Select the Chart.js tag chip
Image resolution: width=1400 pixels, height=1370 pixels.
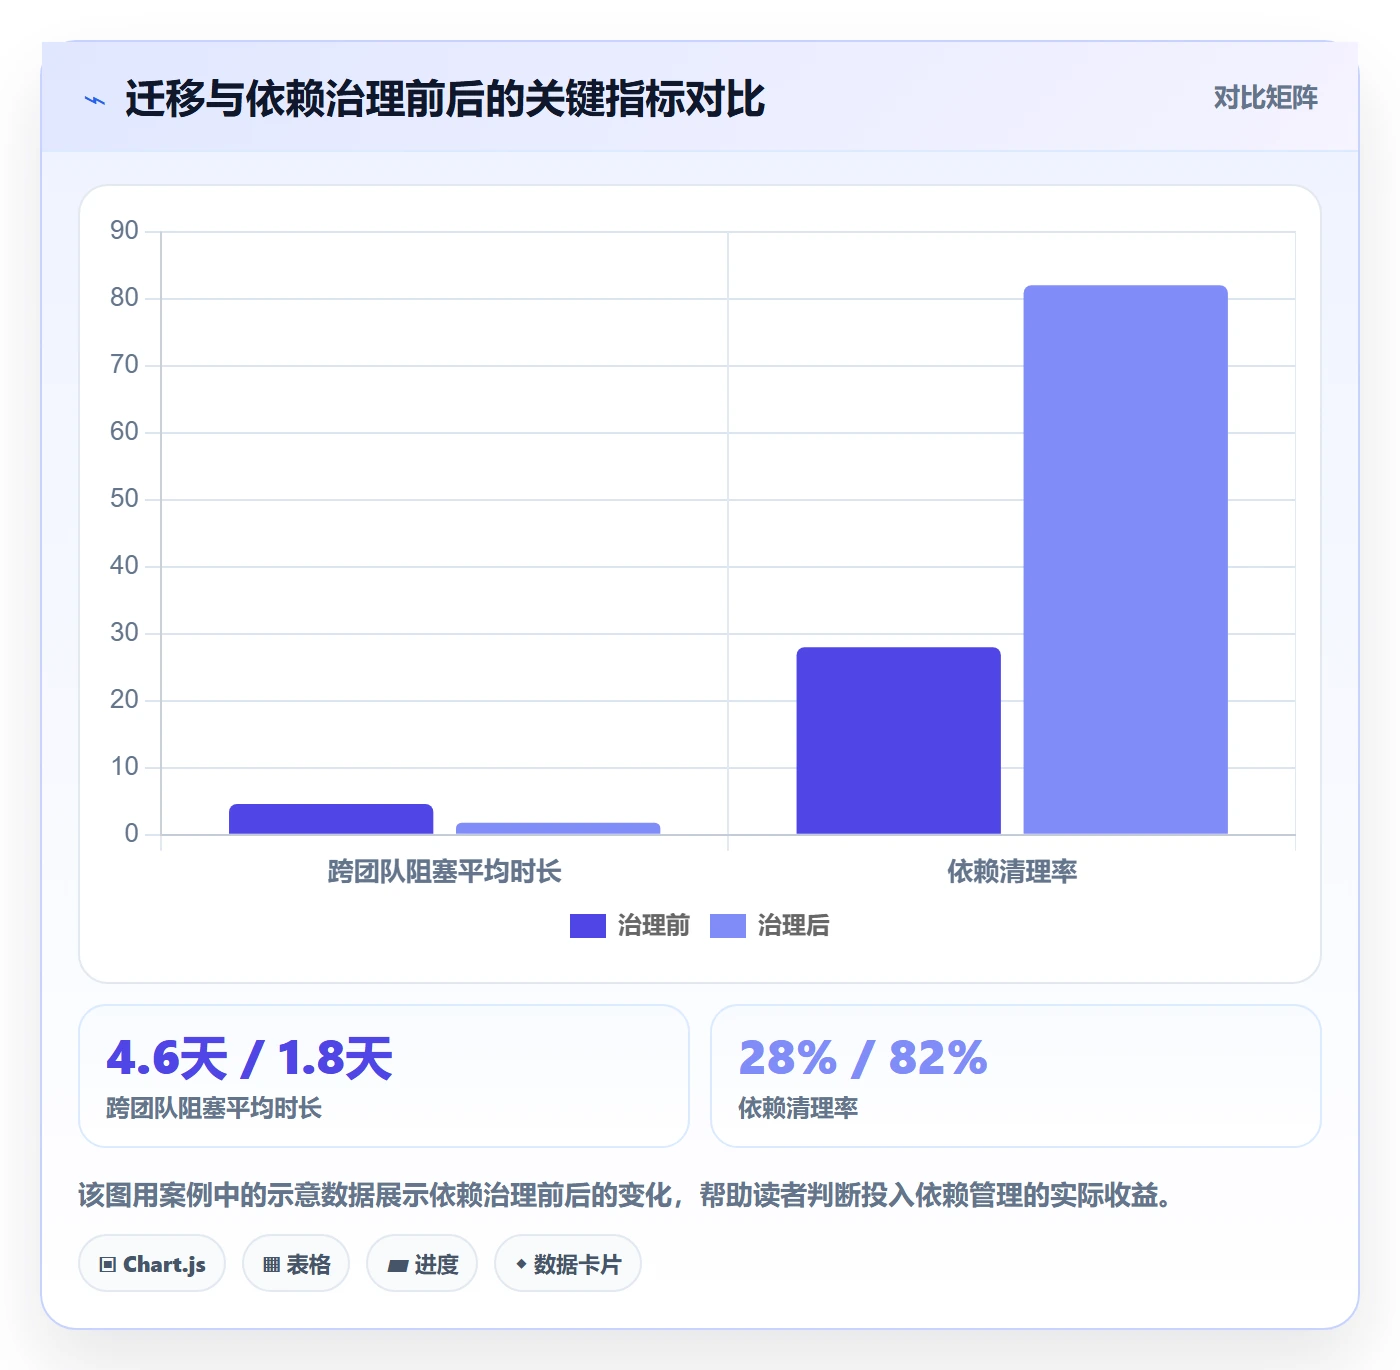152,1264
